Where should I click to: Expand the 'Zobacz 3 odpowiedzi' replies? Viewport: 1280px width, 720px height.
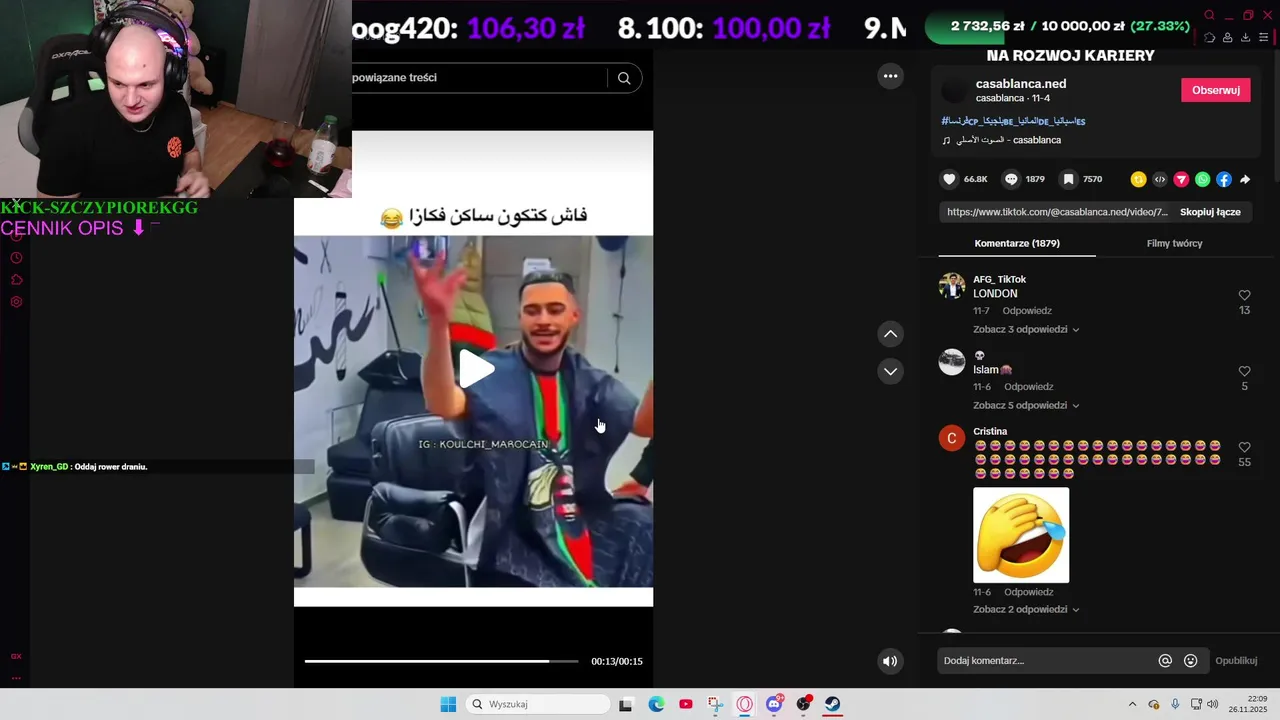1026,329
